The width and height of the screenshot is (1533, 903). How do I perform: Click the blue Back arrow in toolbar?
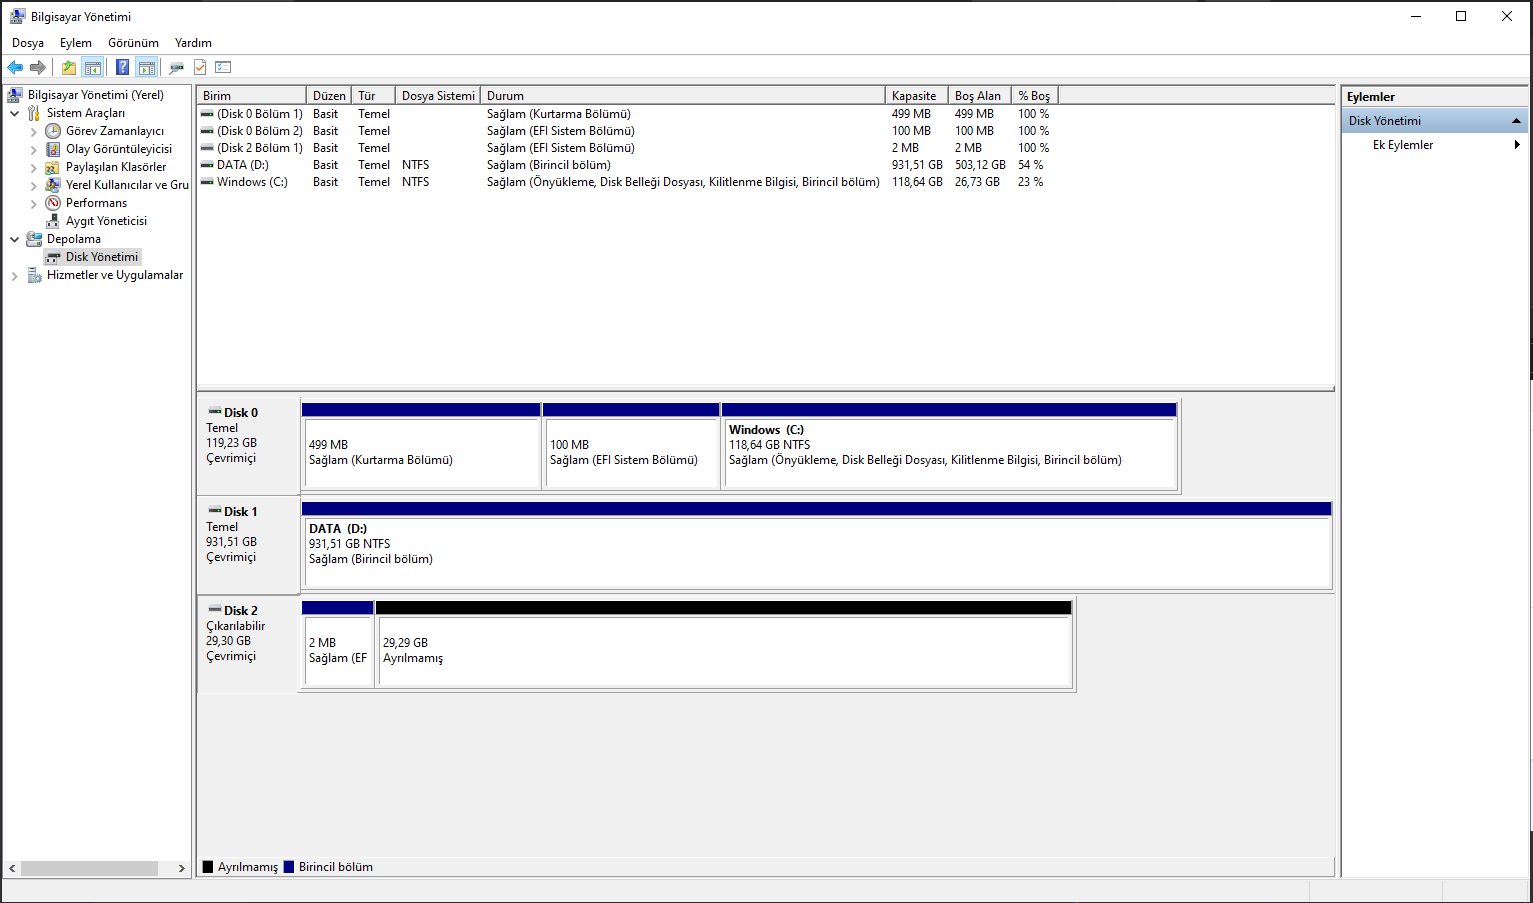click(15, 67)
